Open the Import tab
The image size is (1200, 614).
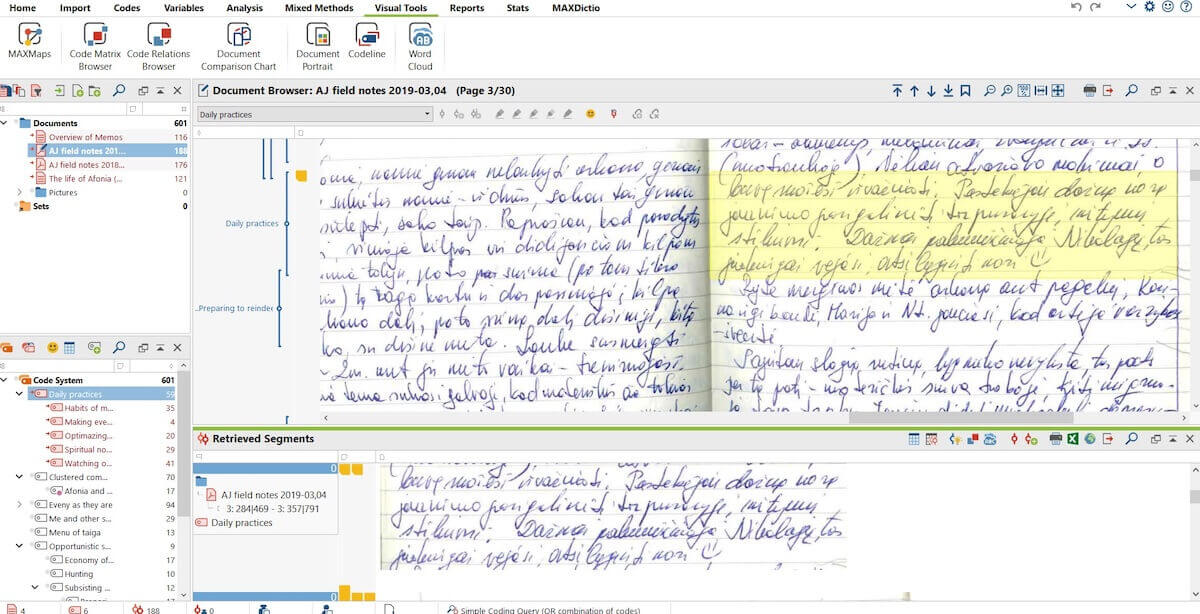click(75, 8)
